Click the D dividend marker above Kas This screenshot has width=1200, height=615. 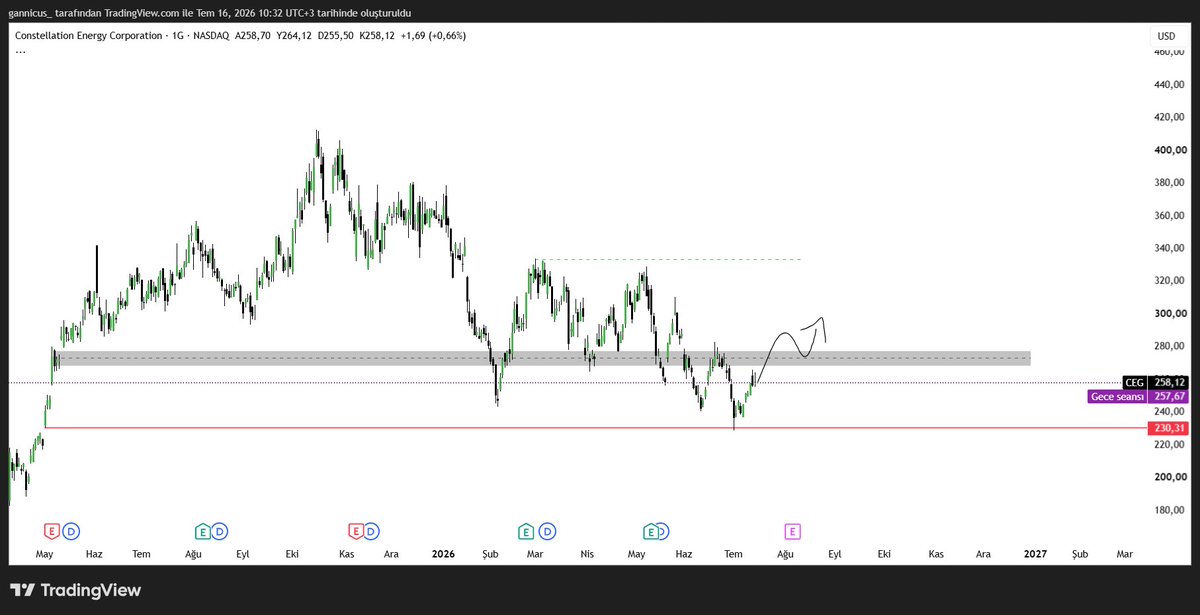(372, 530)
